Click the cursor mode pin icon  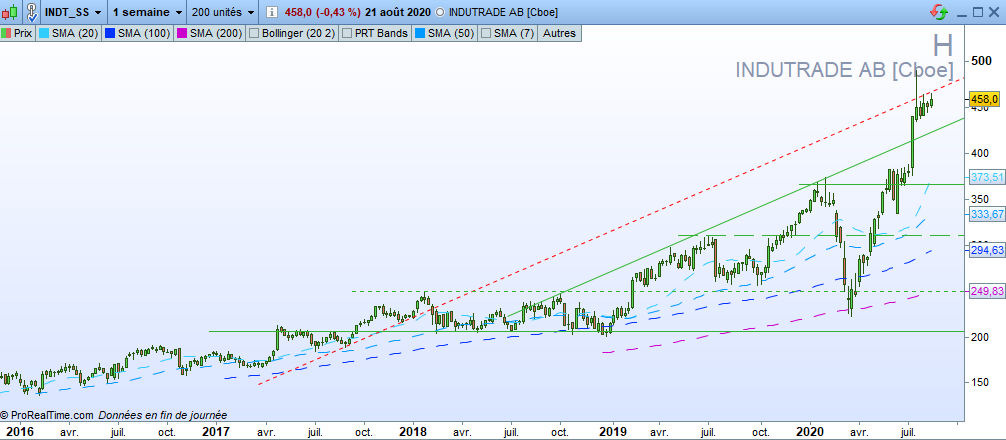pyautogui.click(x=30, y=11)
